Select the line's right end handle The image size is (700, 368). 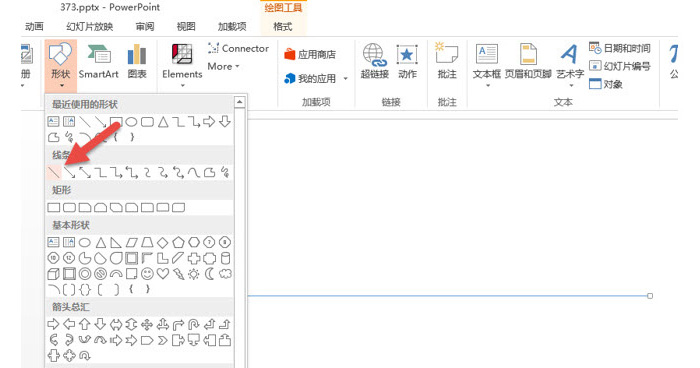pyautogui.click(x=650, y=296)
